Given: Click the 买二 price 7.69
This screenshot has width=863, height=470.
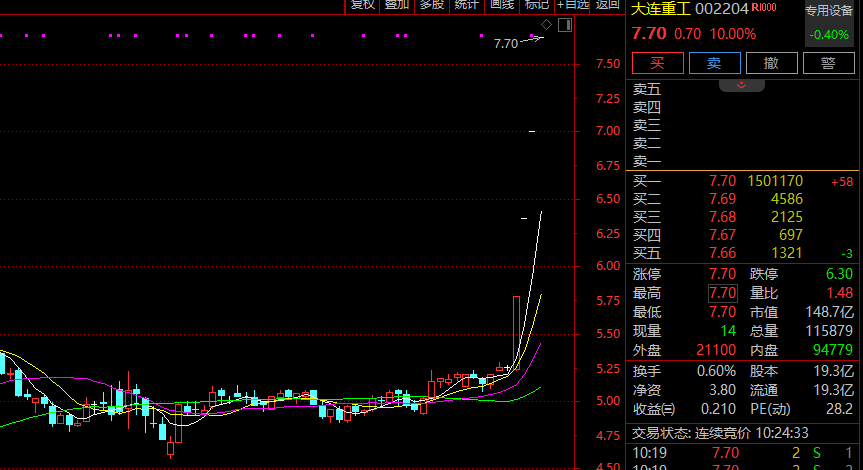Looking at the screenshot, I should (722, 199).
